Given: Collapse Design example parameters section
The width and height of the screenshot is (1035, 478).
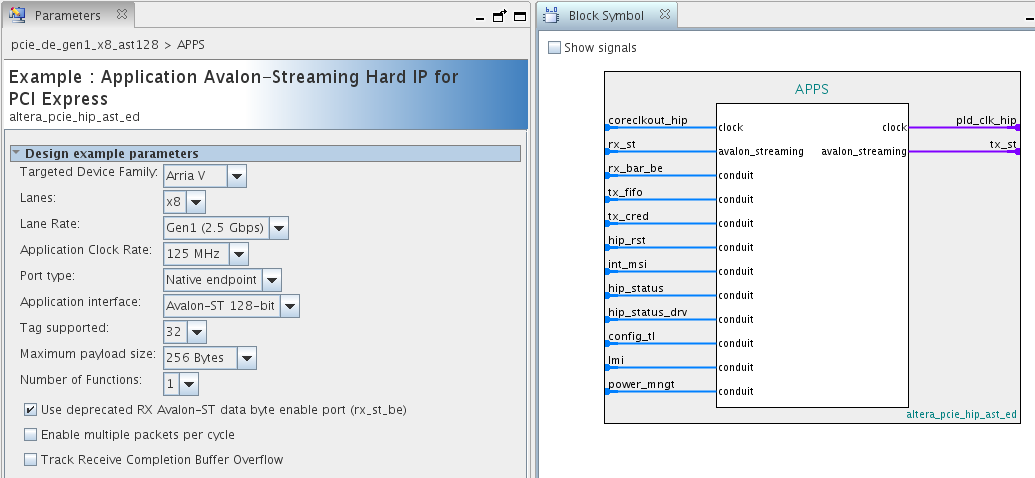Looking at the screenshot, I should 17,153.
